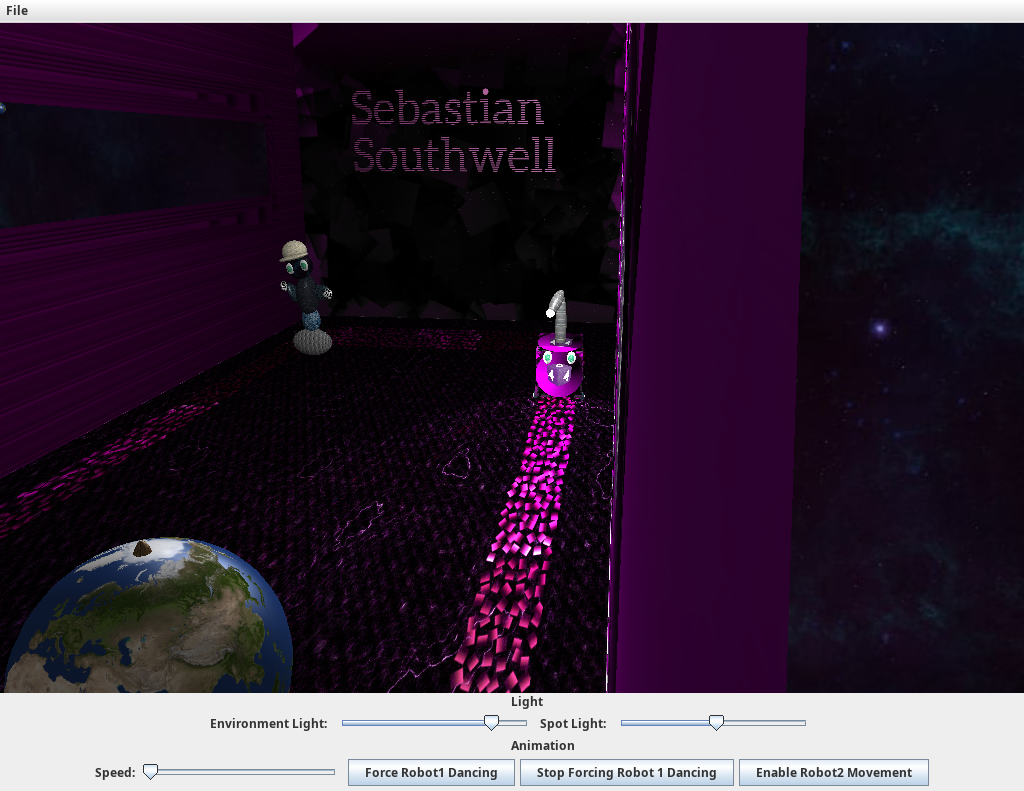Click the spinning Earth globe in scene
Image resolution: width=1024 pixels, height=791 pixels.
coord(149,615)
